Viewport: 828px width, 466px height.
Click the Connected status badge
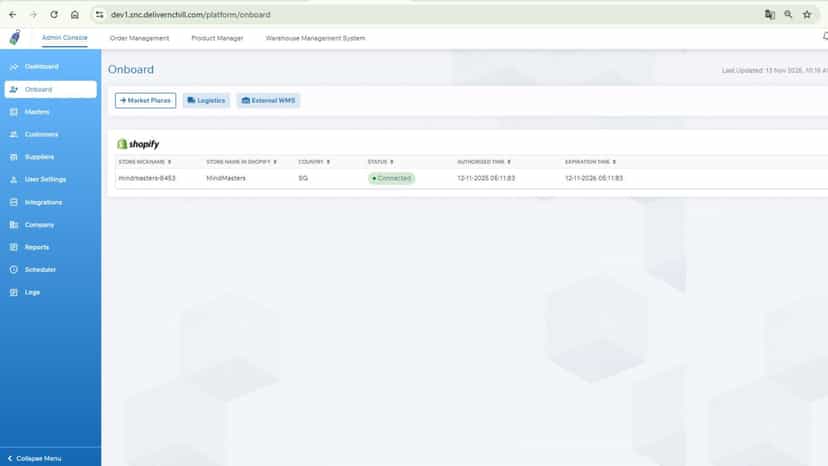391,178
